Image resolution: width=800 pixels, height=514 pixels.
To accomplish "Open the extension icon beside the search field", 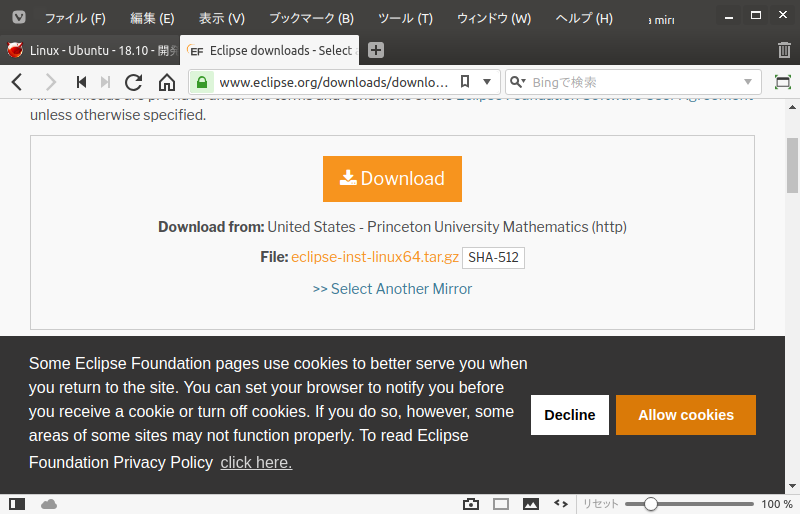I will (x=783, y=82).
